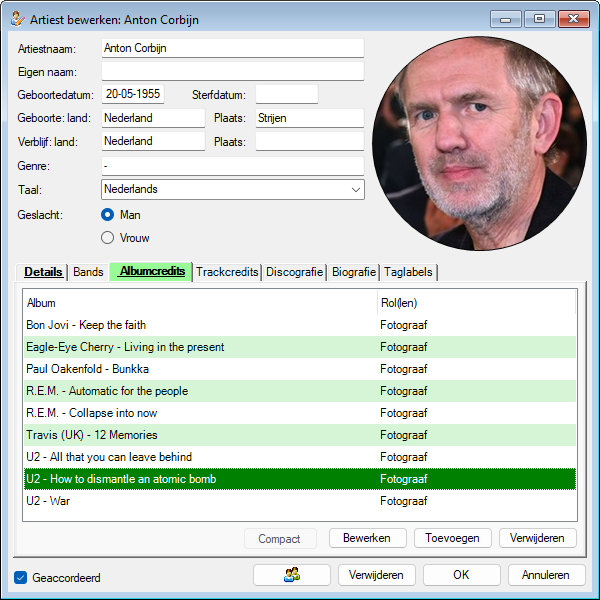Click the Eigen naam input field

[x=232, y=71]
